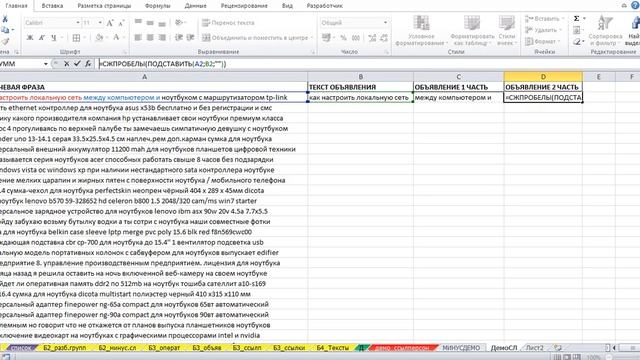Open Форматировать как таблицу gallery
This screenshot has height=360, width=640.
(x=472, y=30)
